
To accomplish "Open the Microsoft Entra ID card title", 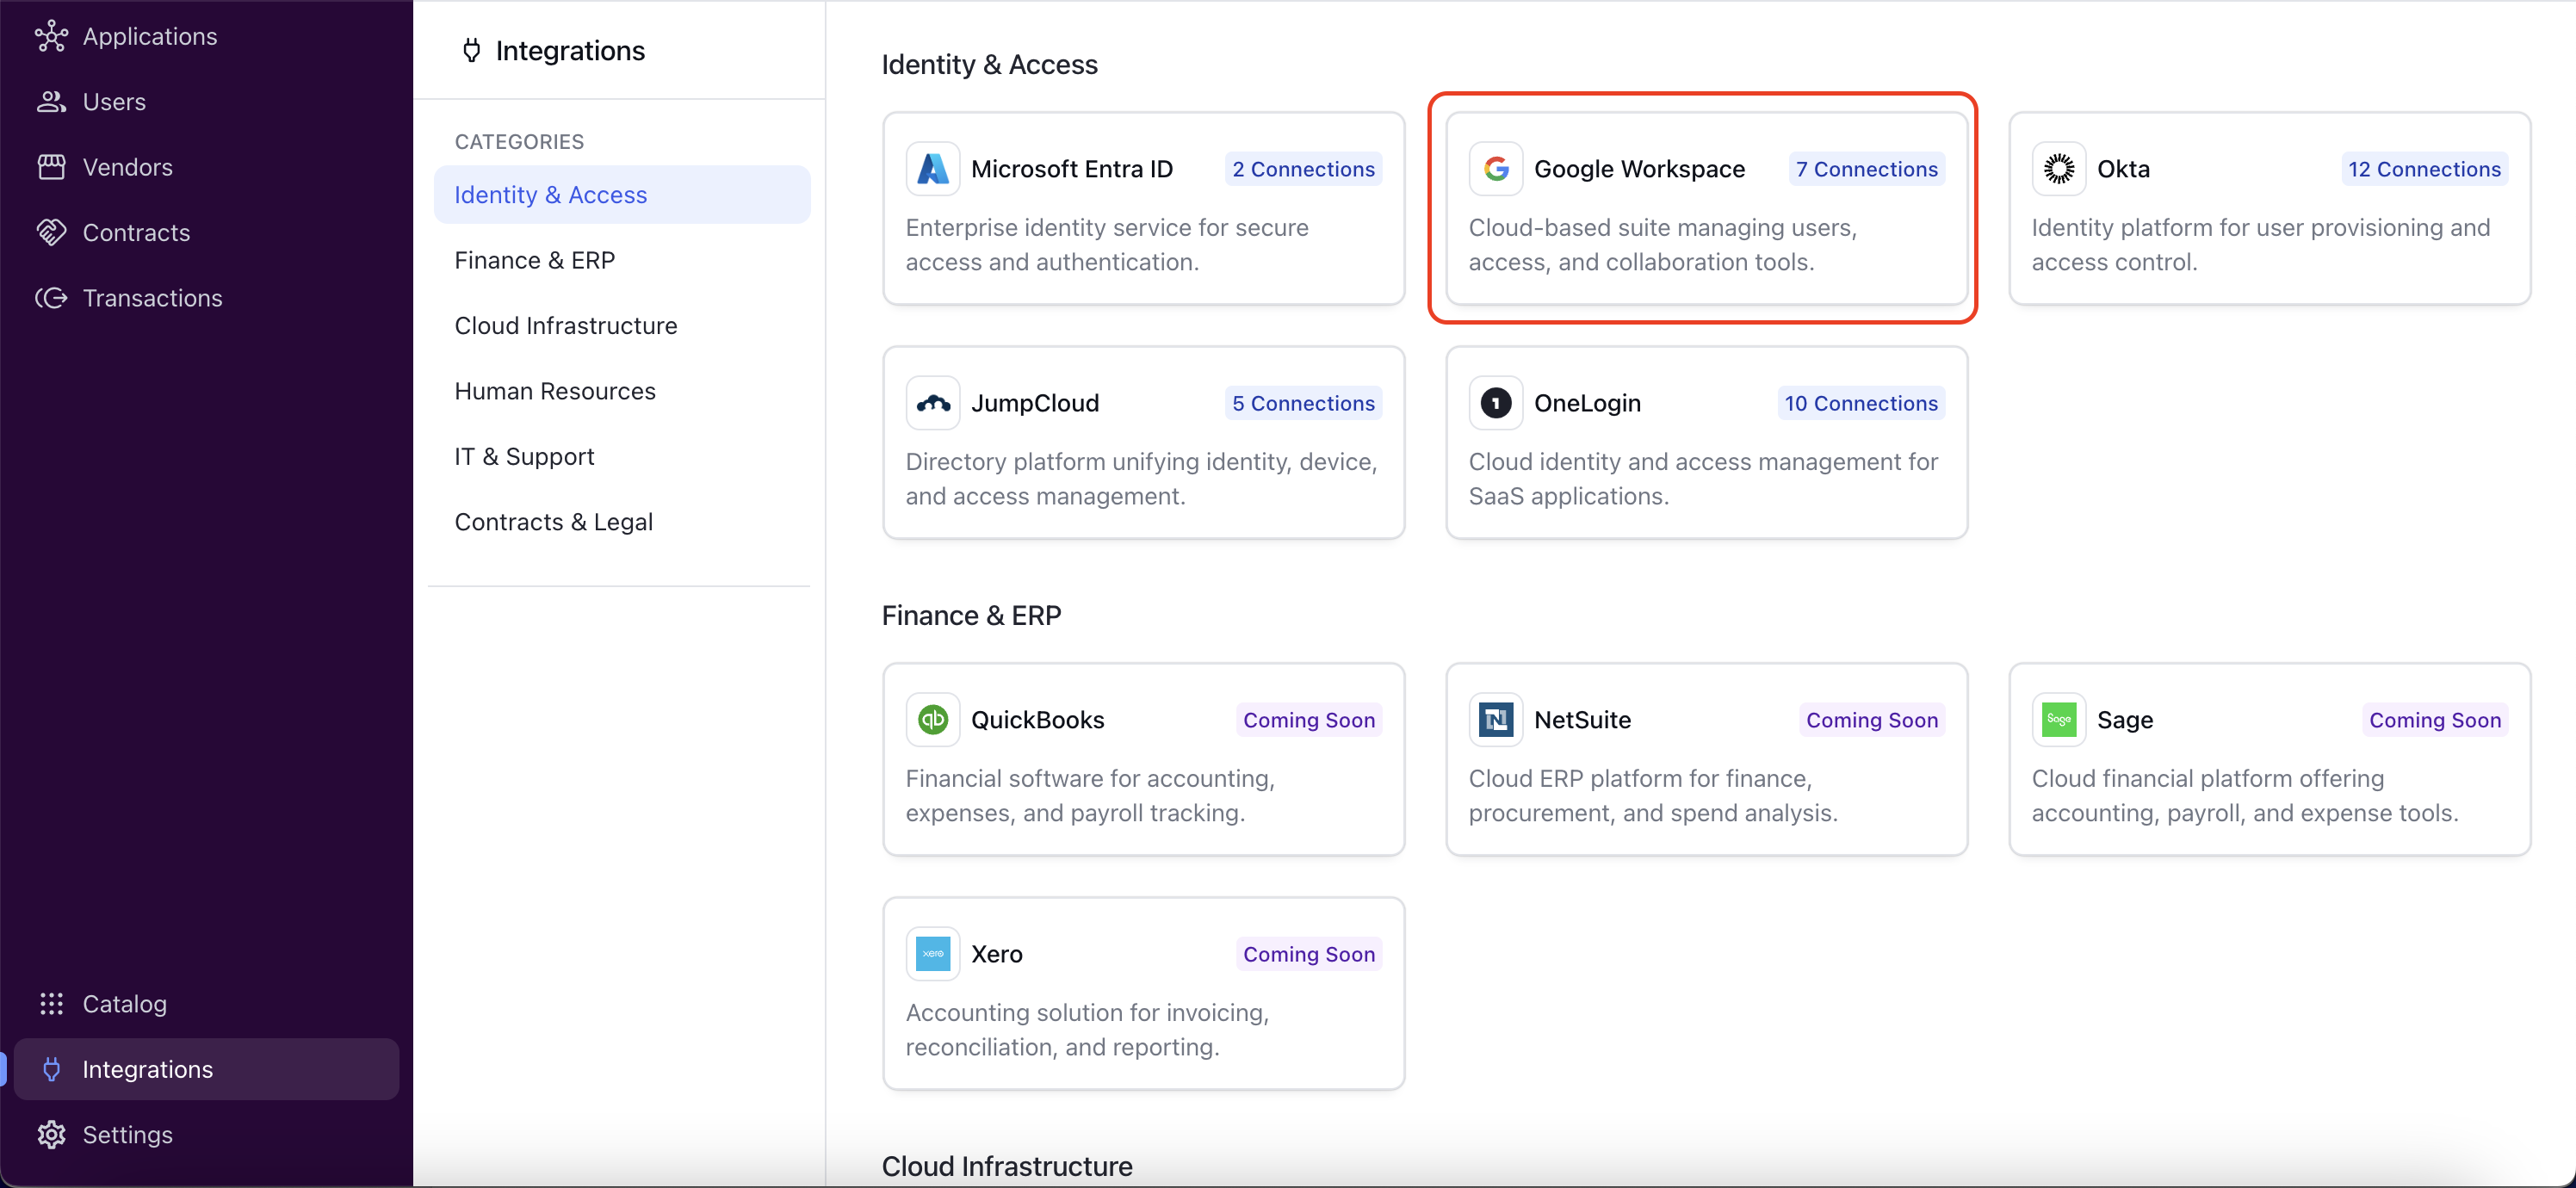I will (1072, 169).
